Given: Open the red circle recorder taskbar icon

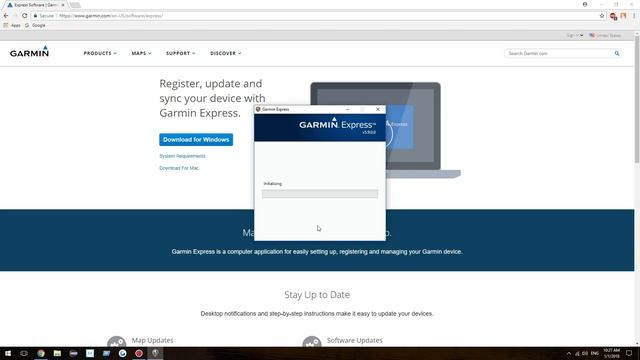Looking at the screenshot, I should (x=139, y=353).
